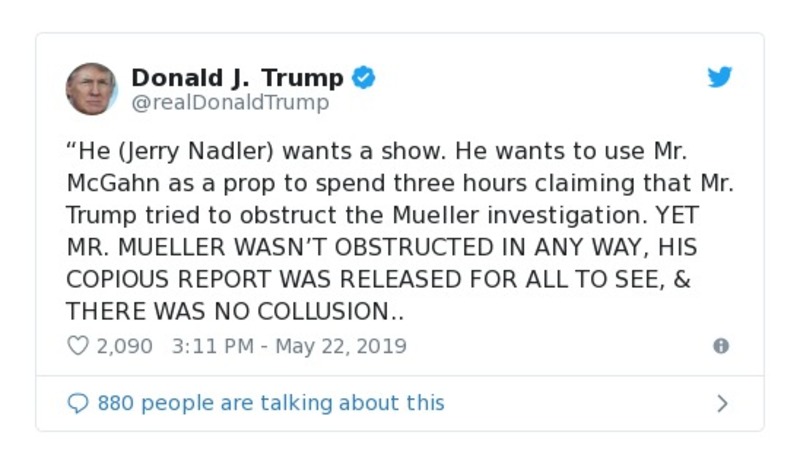Click the May 22, 2019 date

pos(341,346)
